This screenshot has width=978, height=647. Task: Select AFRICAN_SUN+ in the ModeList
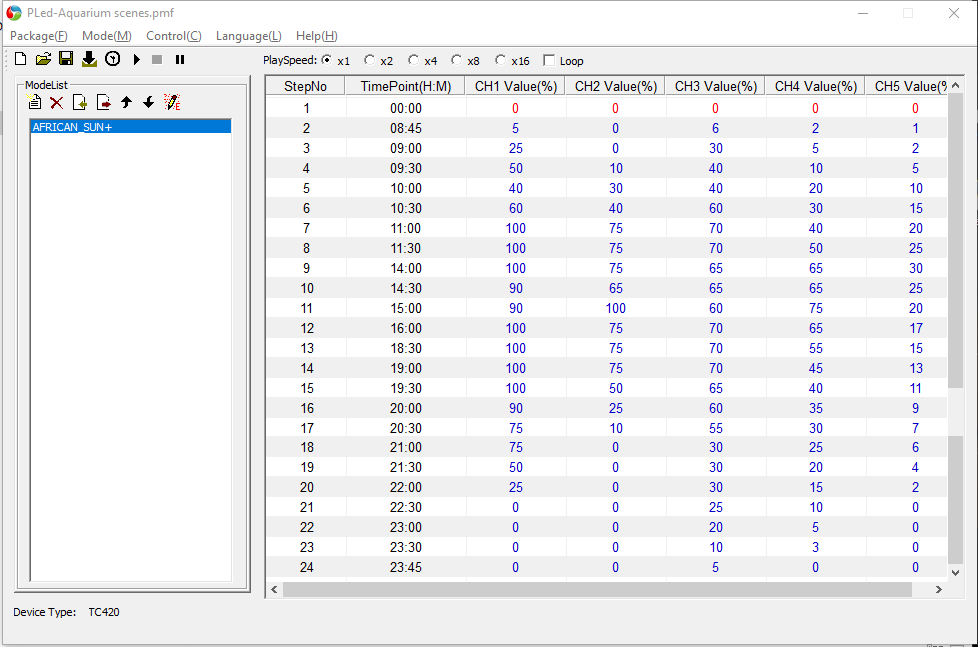tap(131, 127)
